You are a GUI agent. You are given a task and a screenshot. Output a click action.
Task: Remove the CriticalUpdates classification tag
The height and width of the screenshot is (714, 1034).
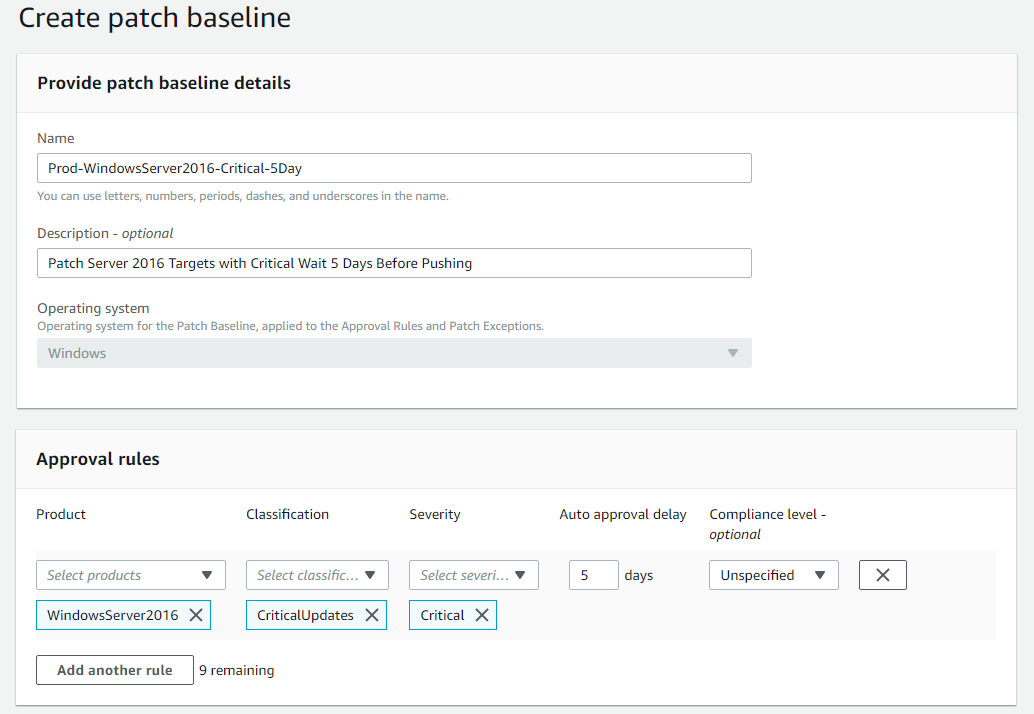[371, 615]
